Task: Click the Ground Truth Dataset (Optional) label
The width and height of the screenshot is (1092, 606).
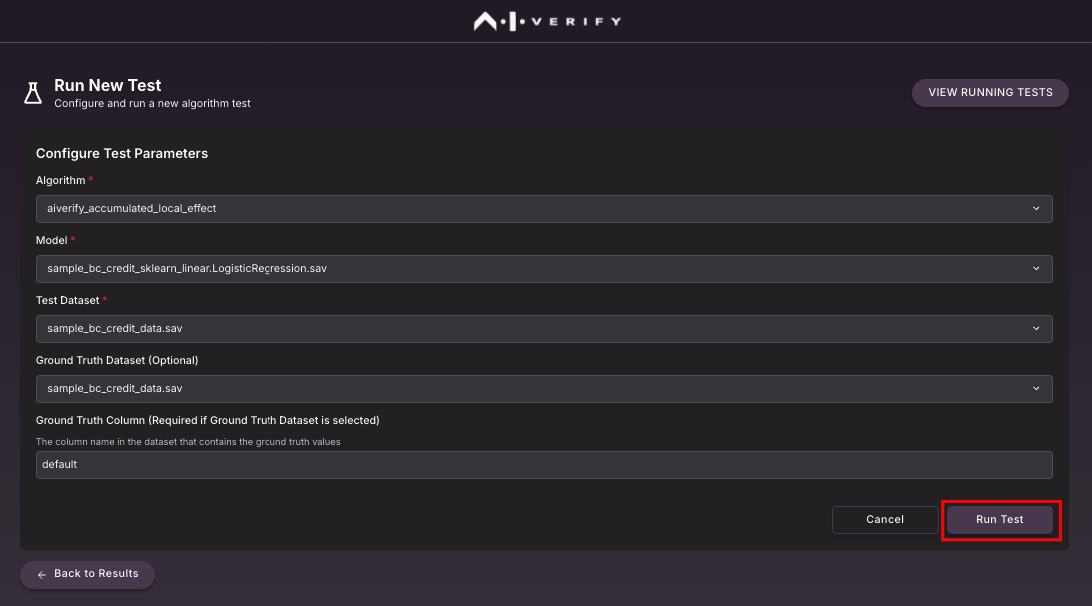Action: (117, 360)
